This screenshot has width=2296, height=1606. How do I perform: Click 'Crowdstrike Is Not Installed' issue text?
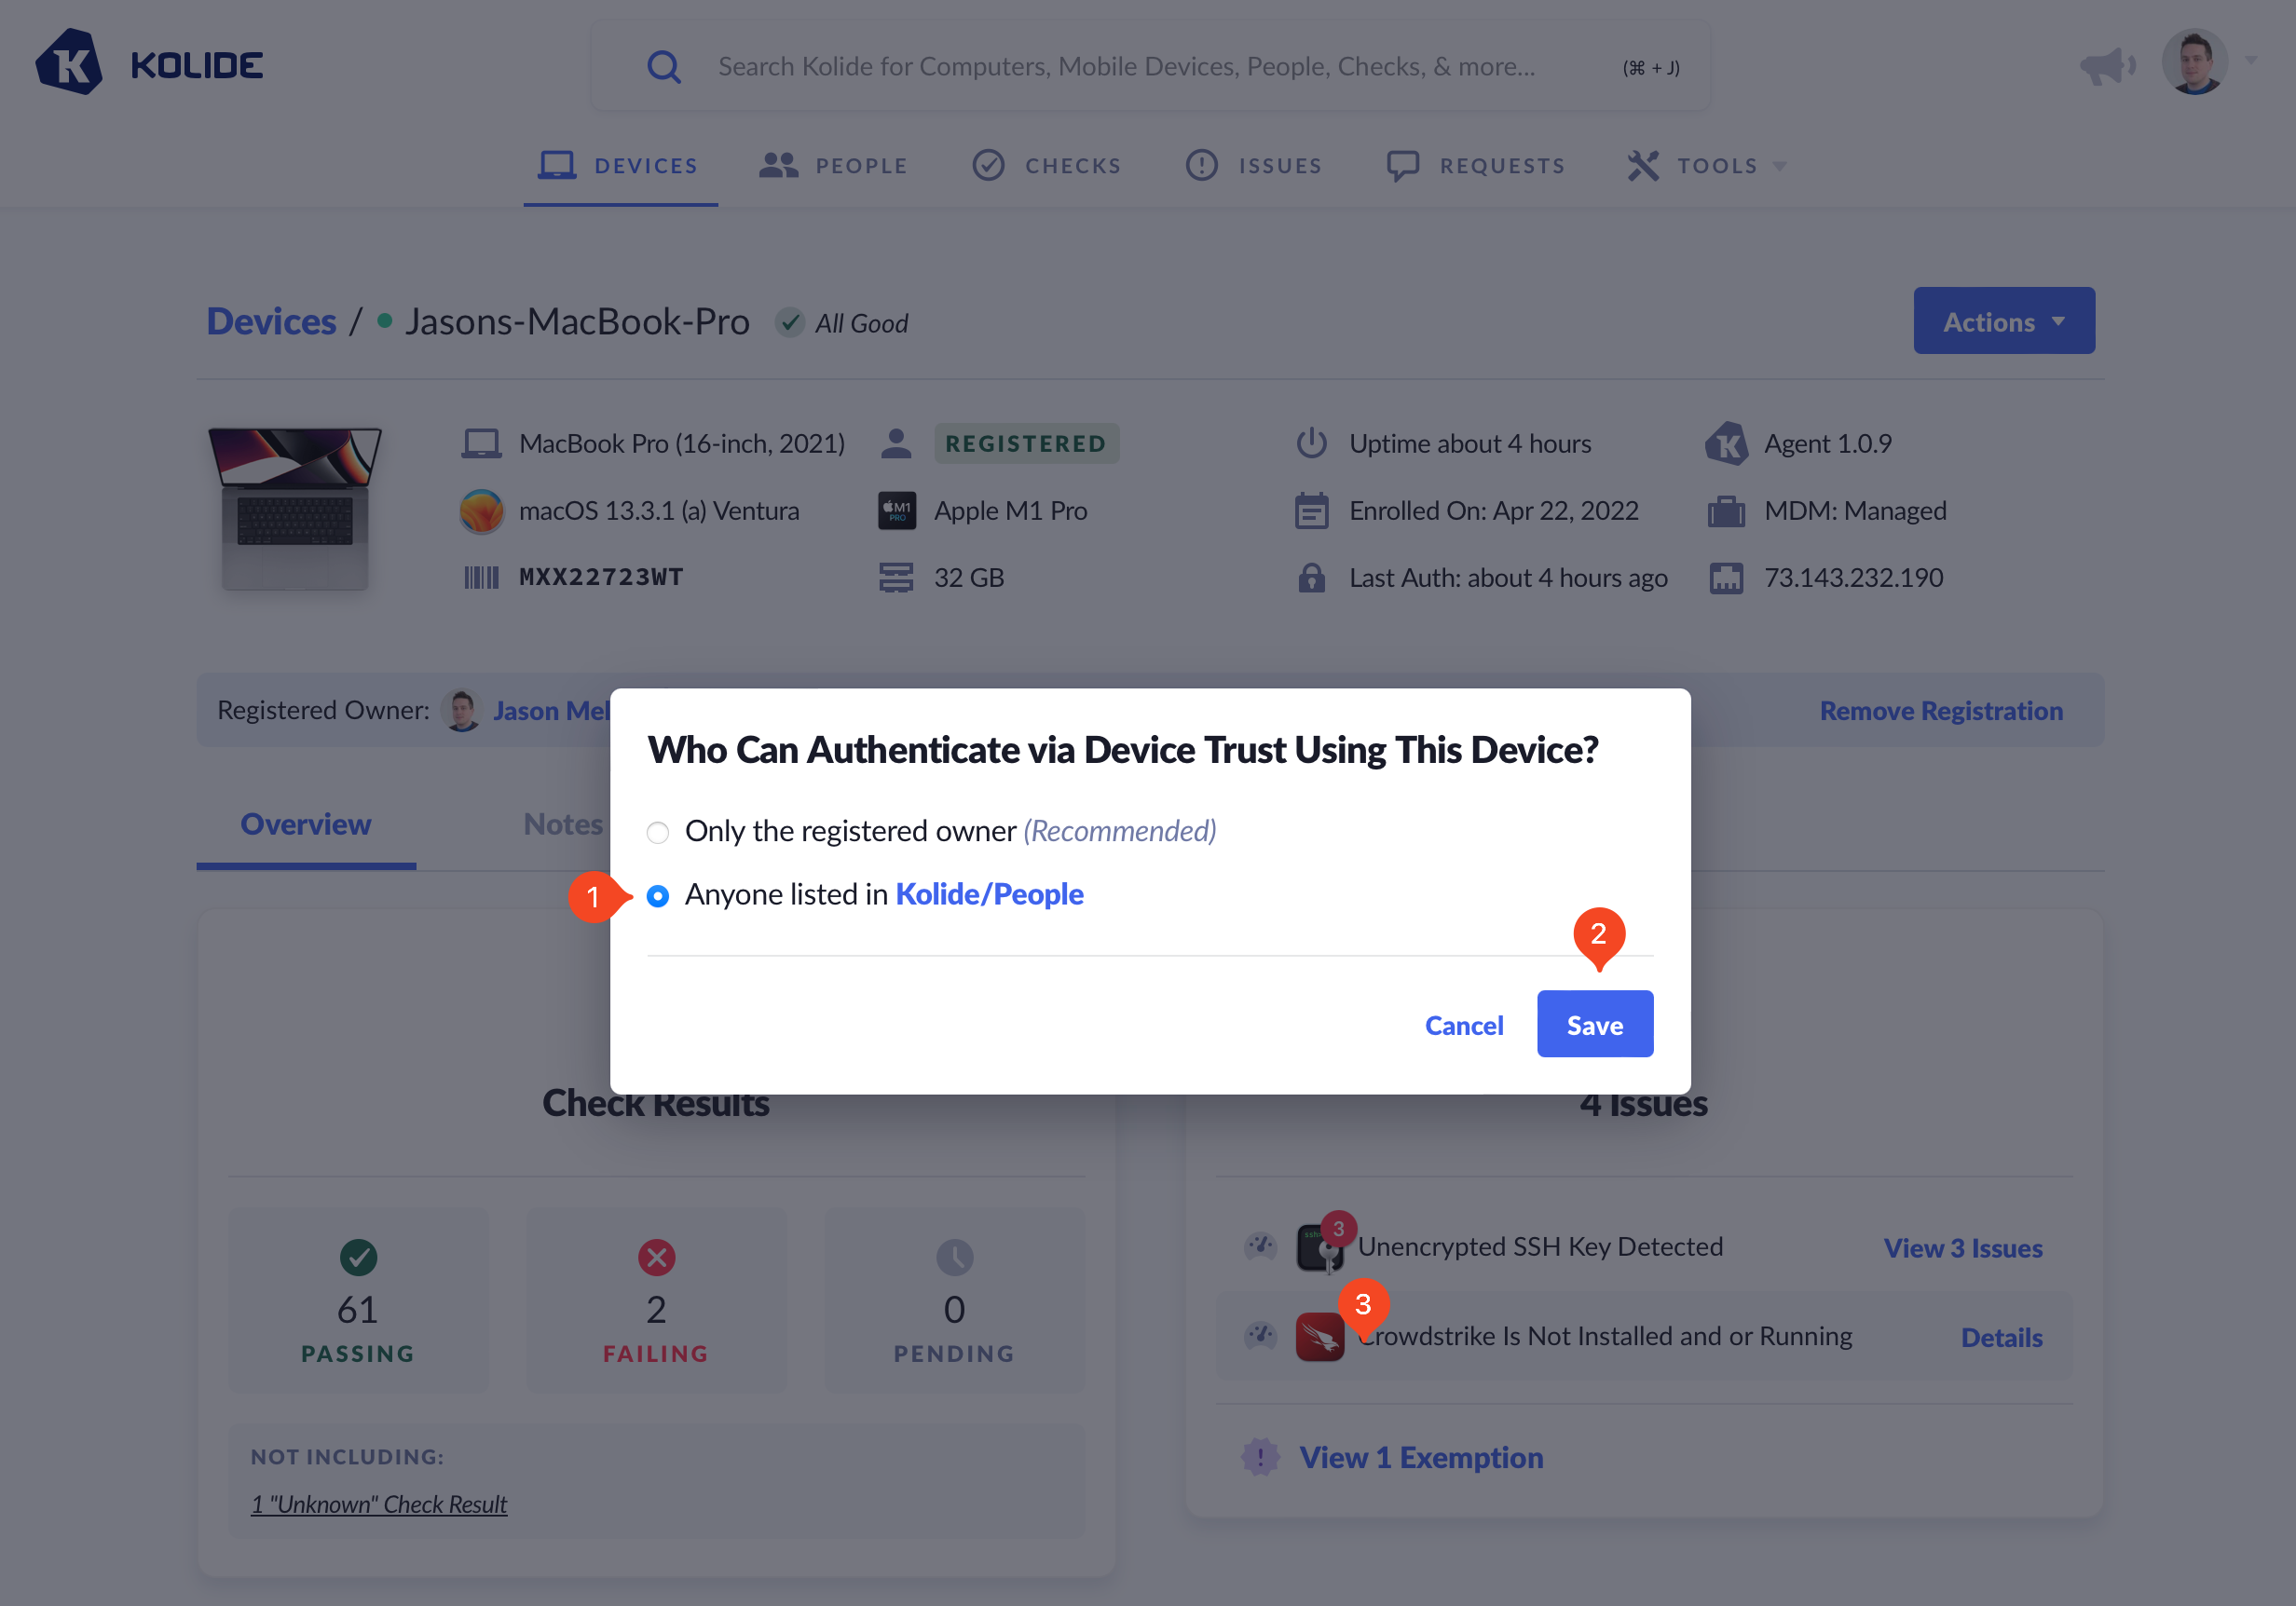(x=1605, y=1337)
